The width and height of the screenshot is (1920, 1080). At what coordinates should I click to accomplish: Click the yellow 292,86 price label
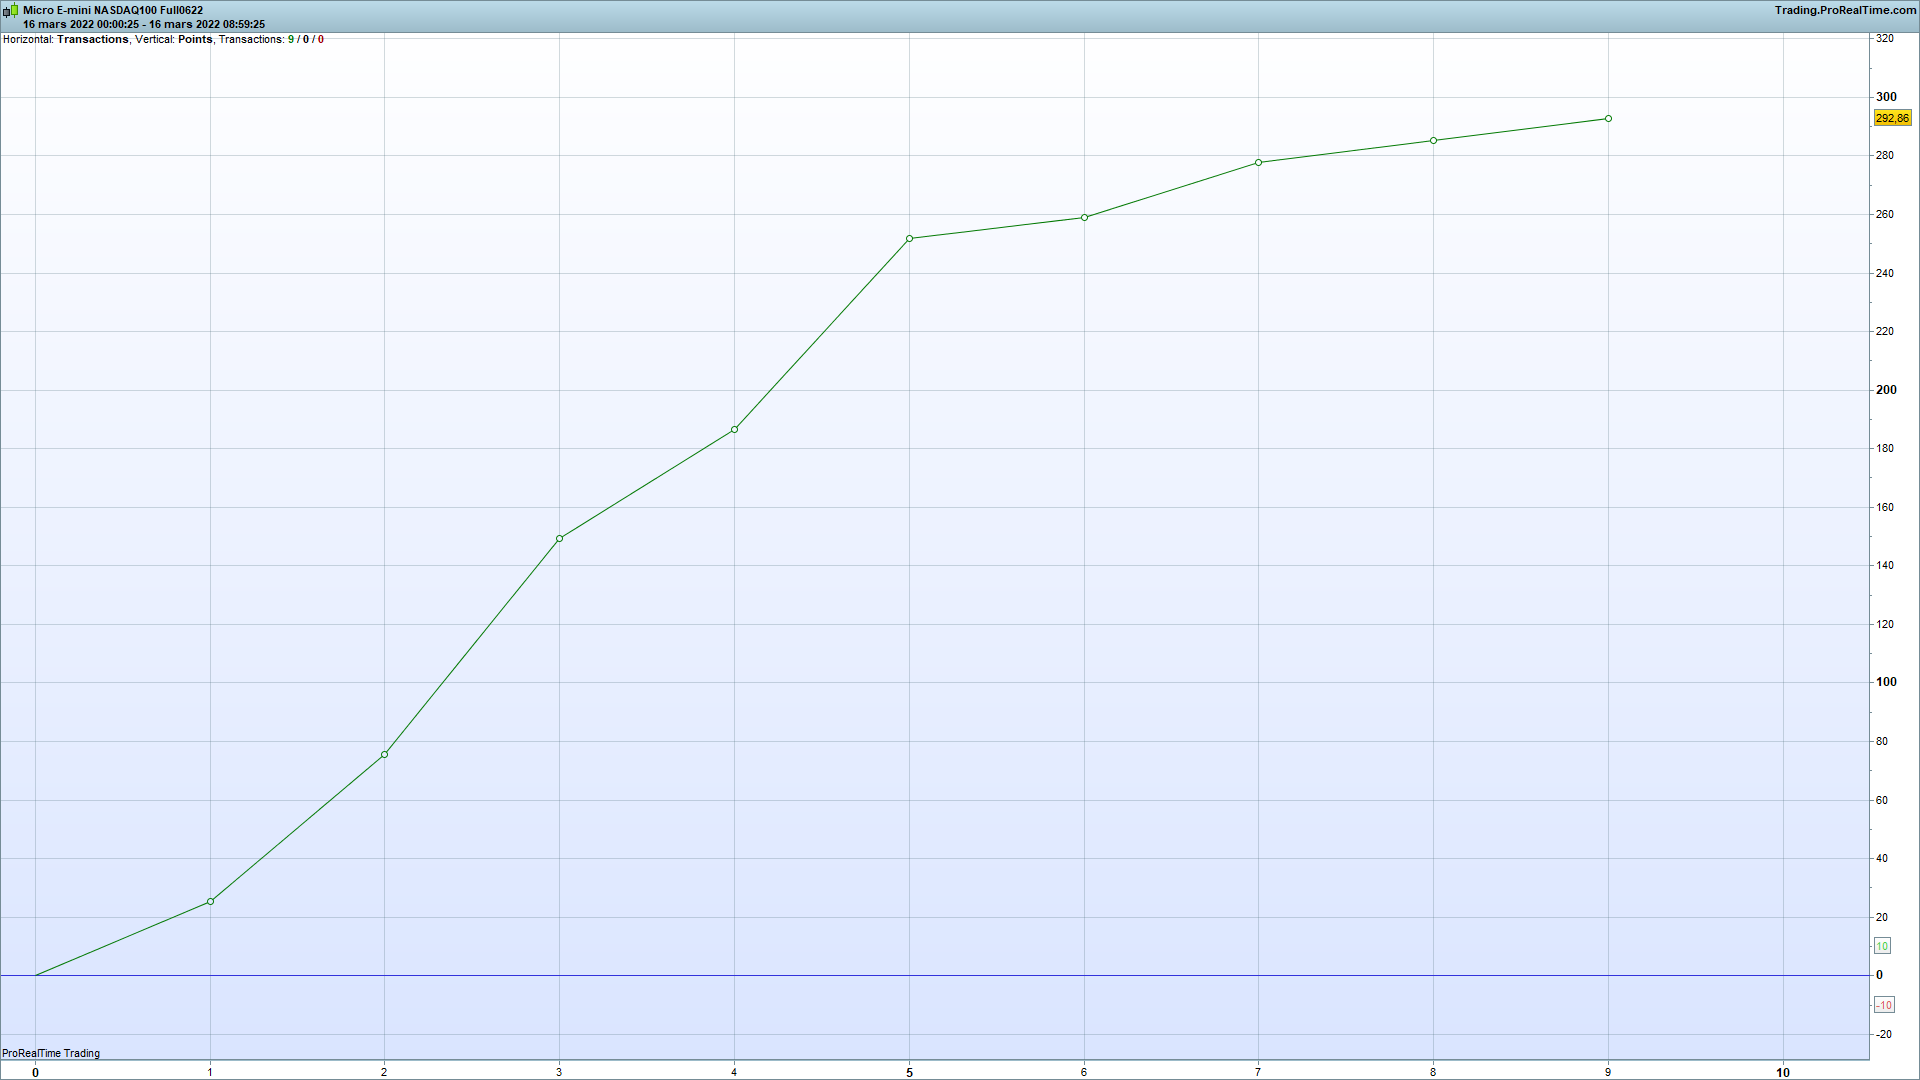(1892, 118)
